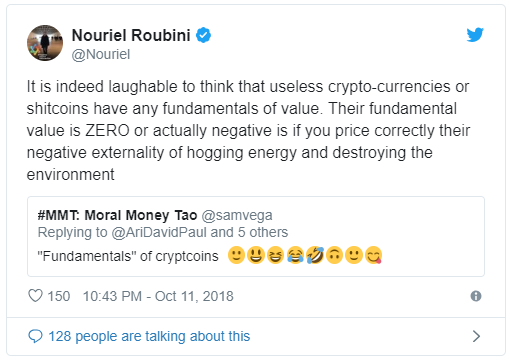
Task: Open Nouriel Roubini's profile picture
Action: pyautogui.click(x=45, y=43)
